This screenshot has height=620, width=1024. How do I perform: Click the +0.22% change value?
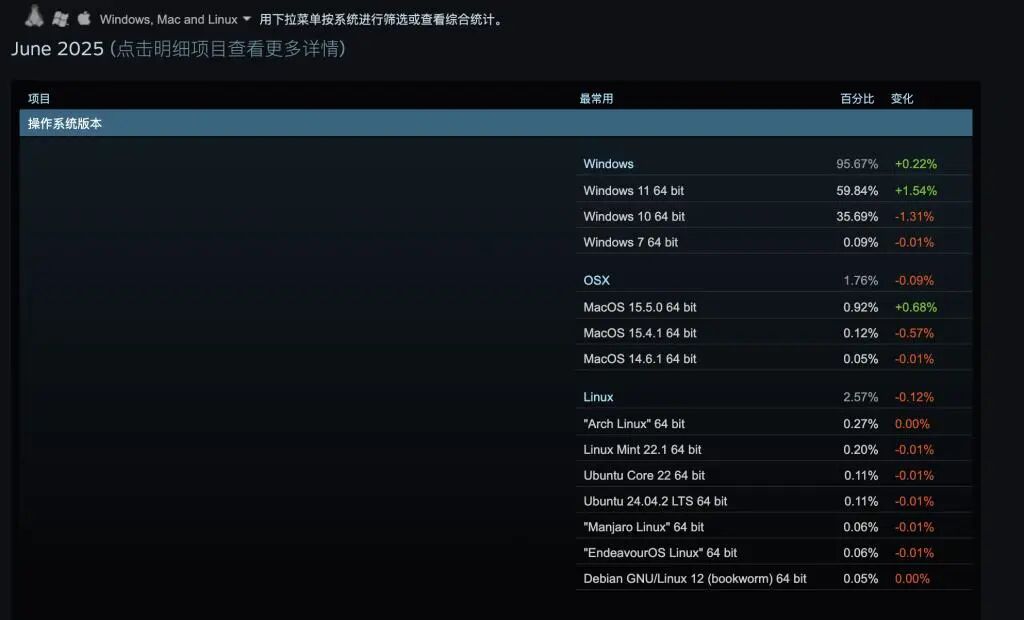click(916, 163)
